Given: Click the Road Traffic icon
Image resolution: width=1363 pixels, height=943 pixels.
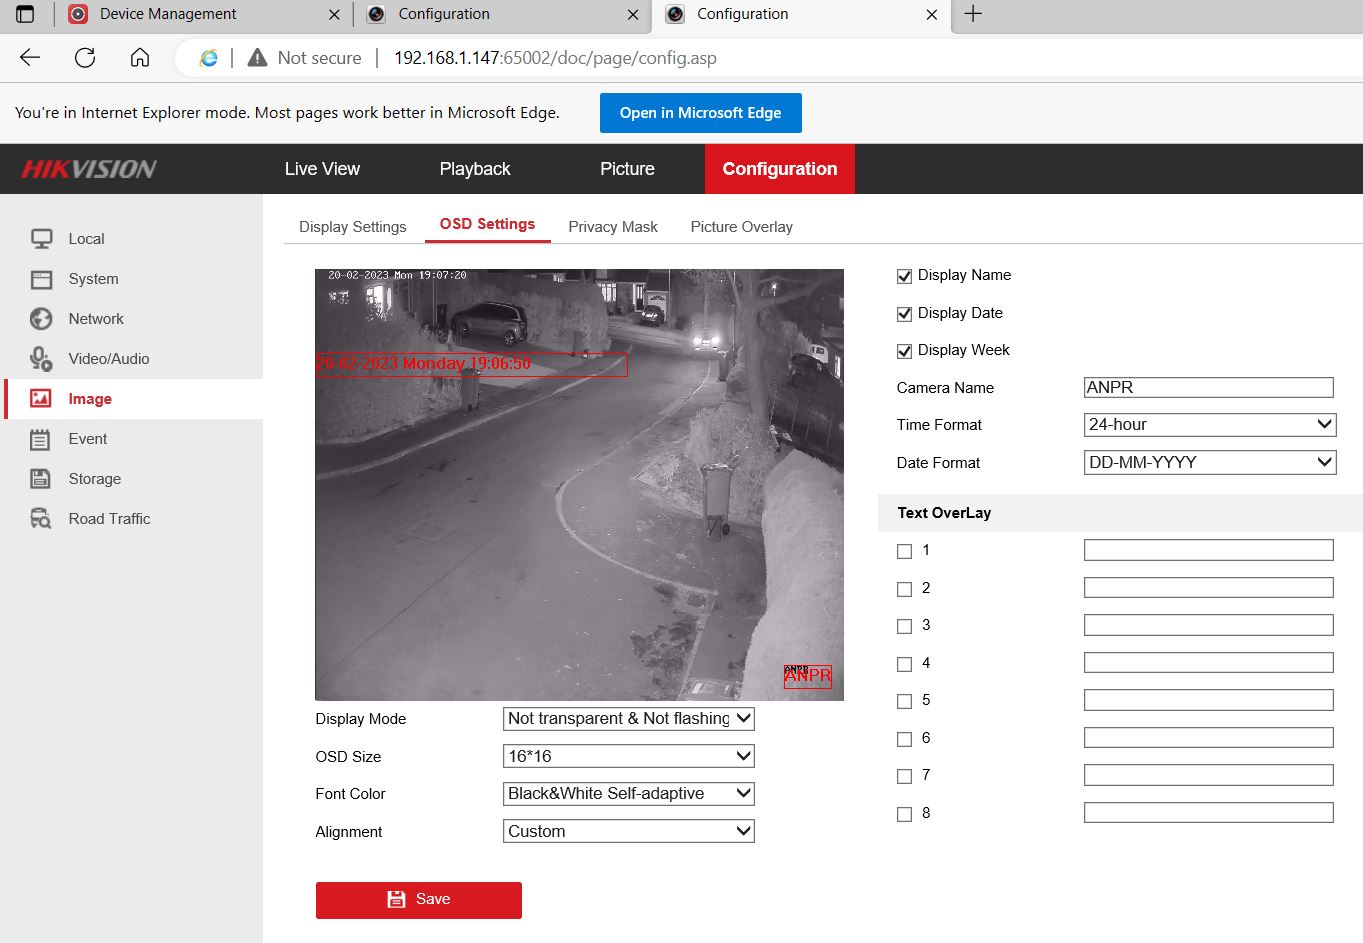Looking at the screenshot, I should pos(41,519).
